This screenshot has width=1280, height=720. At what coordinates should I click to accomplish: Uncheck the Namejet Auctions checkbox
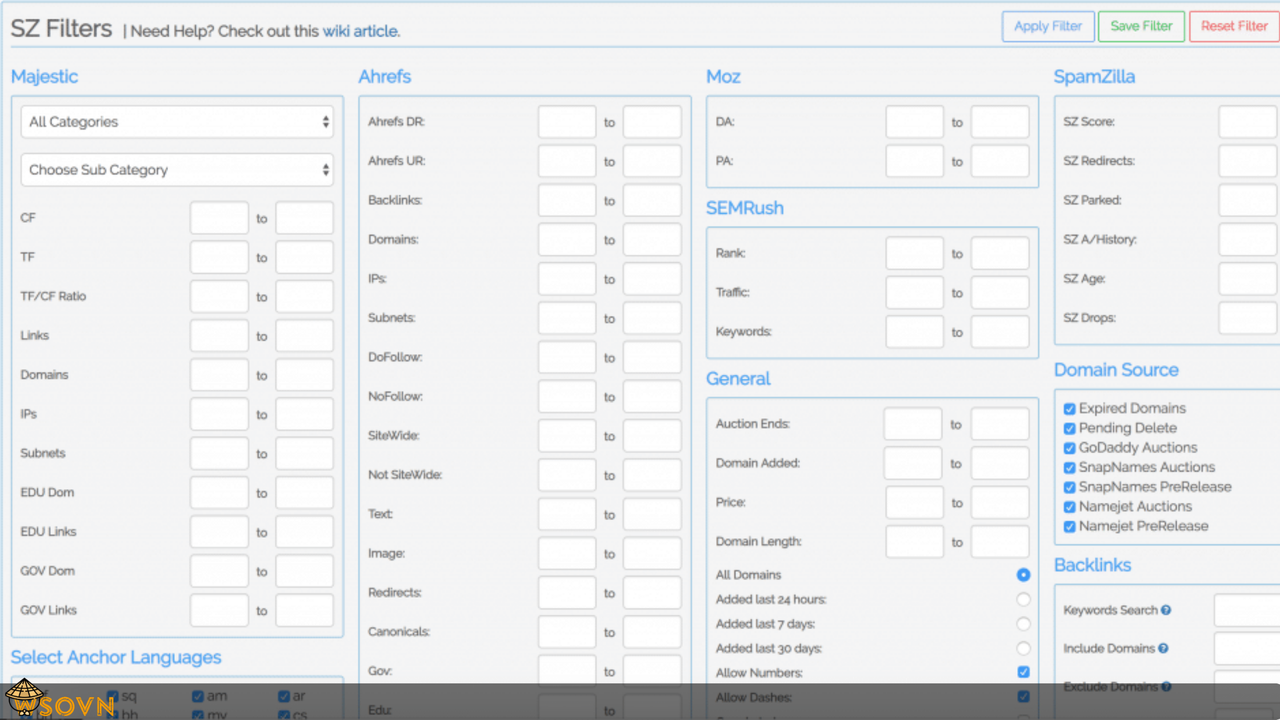click(1070, 507)
